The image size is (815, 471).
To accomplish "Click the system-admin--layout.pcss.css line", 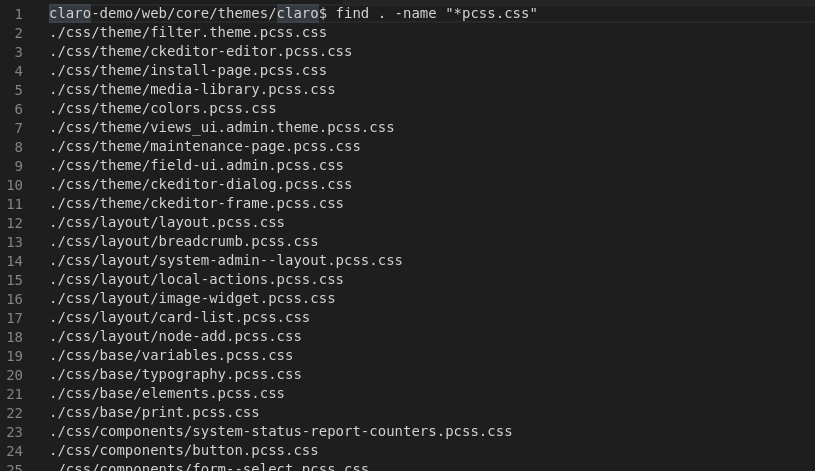I will pyautogui.click(x=225, y=260).
